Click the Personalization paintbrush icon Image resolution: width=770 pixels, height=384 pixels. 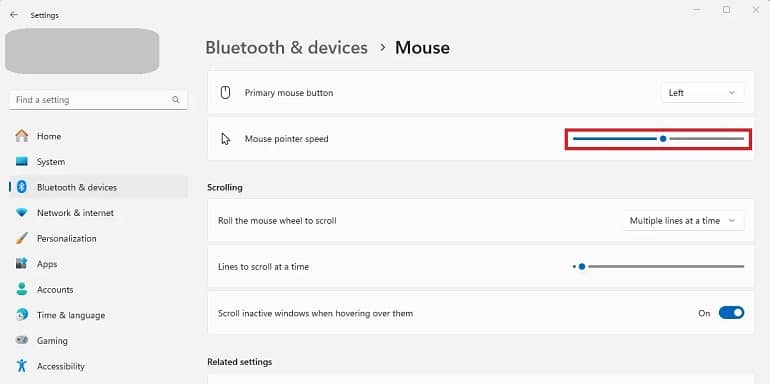22,238
